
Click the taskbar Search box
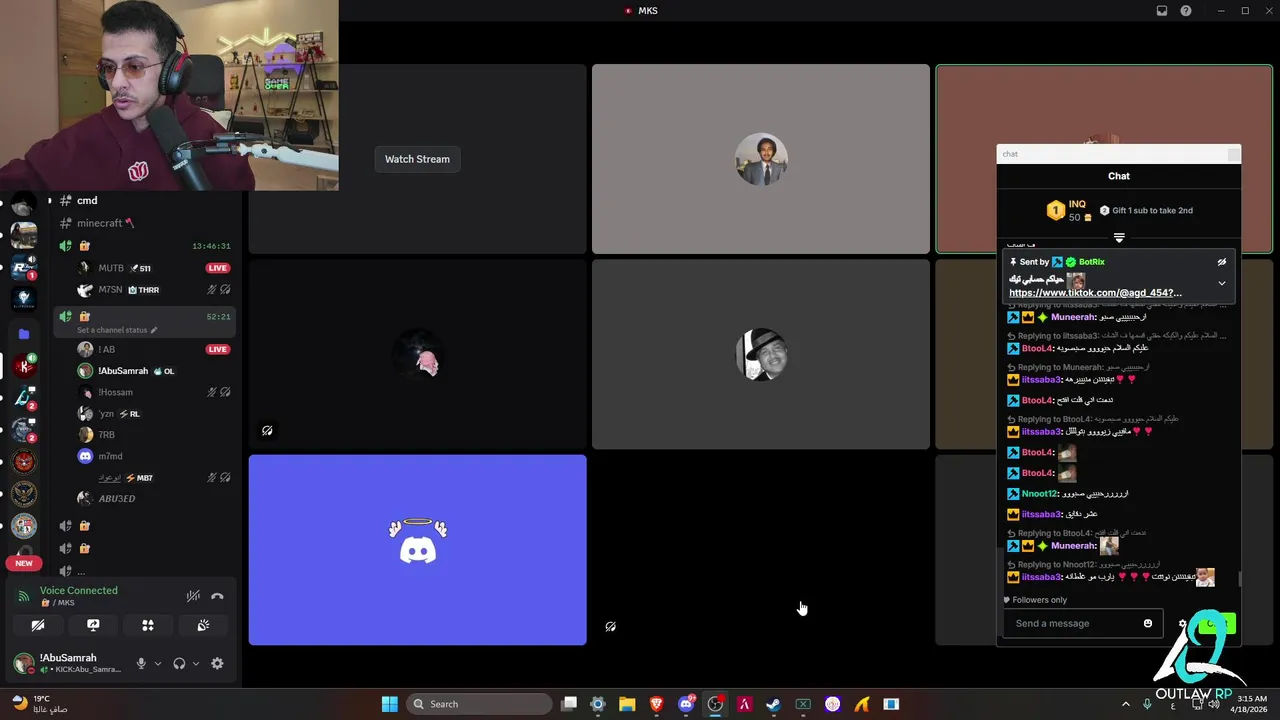[x=477, y=704]
